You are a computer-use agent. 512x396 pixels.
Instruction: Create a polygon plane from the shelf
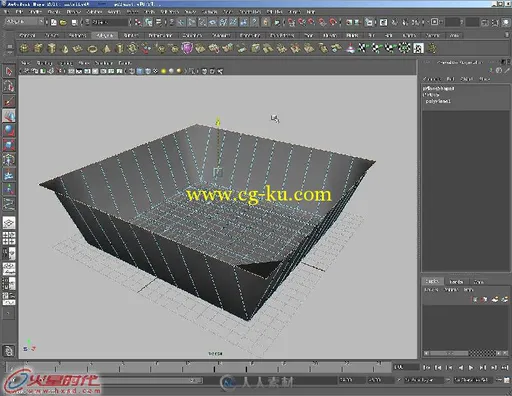[x=78, y=49]
